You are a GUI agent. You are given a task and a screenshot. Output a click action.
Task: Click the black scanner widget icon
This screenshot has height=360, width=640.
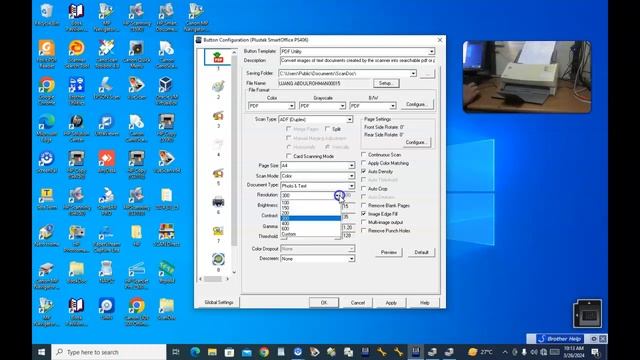pos(587,313)
